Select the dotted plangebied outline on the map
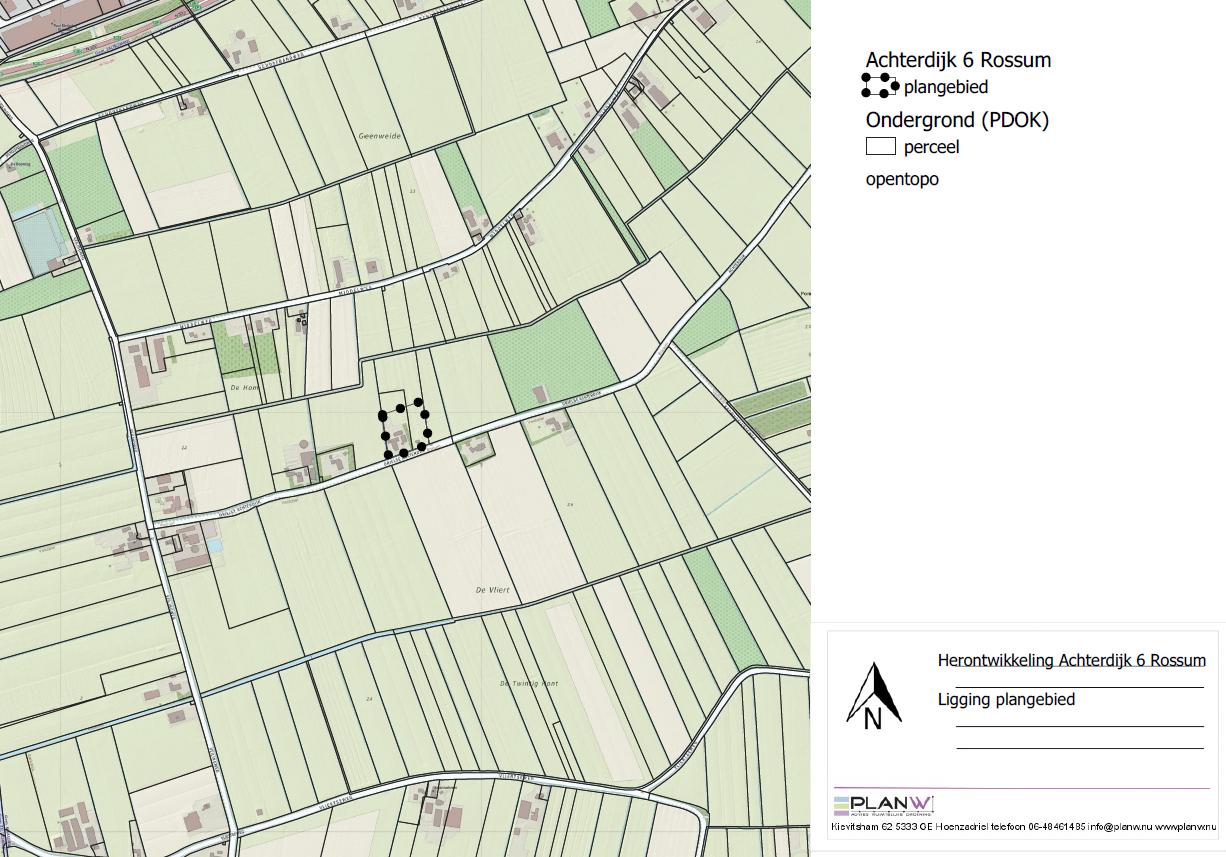 tap(404, 430)
